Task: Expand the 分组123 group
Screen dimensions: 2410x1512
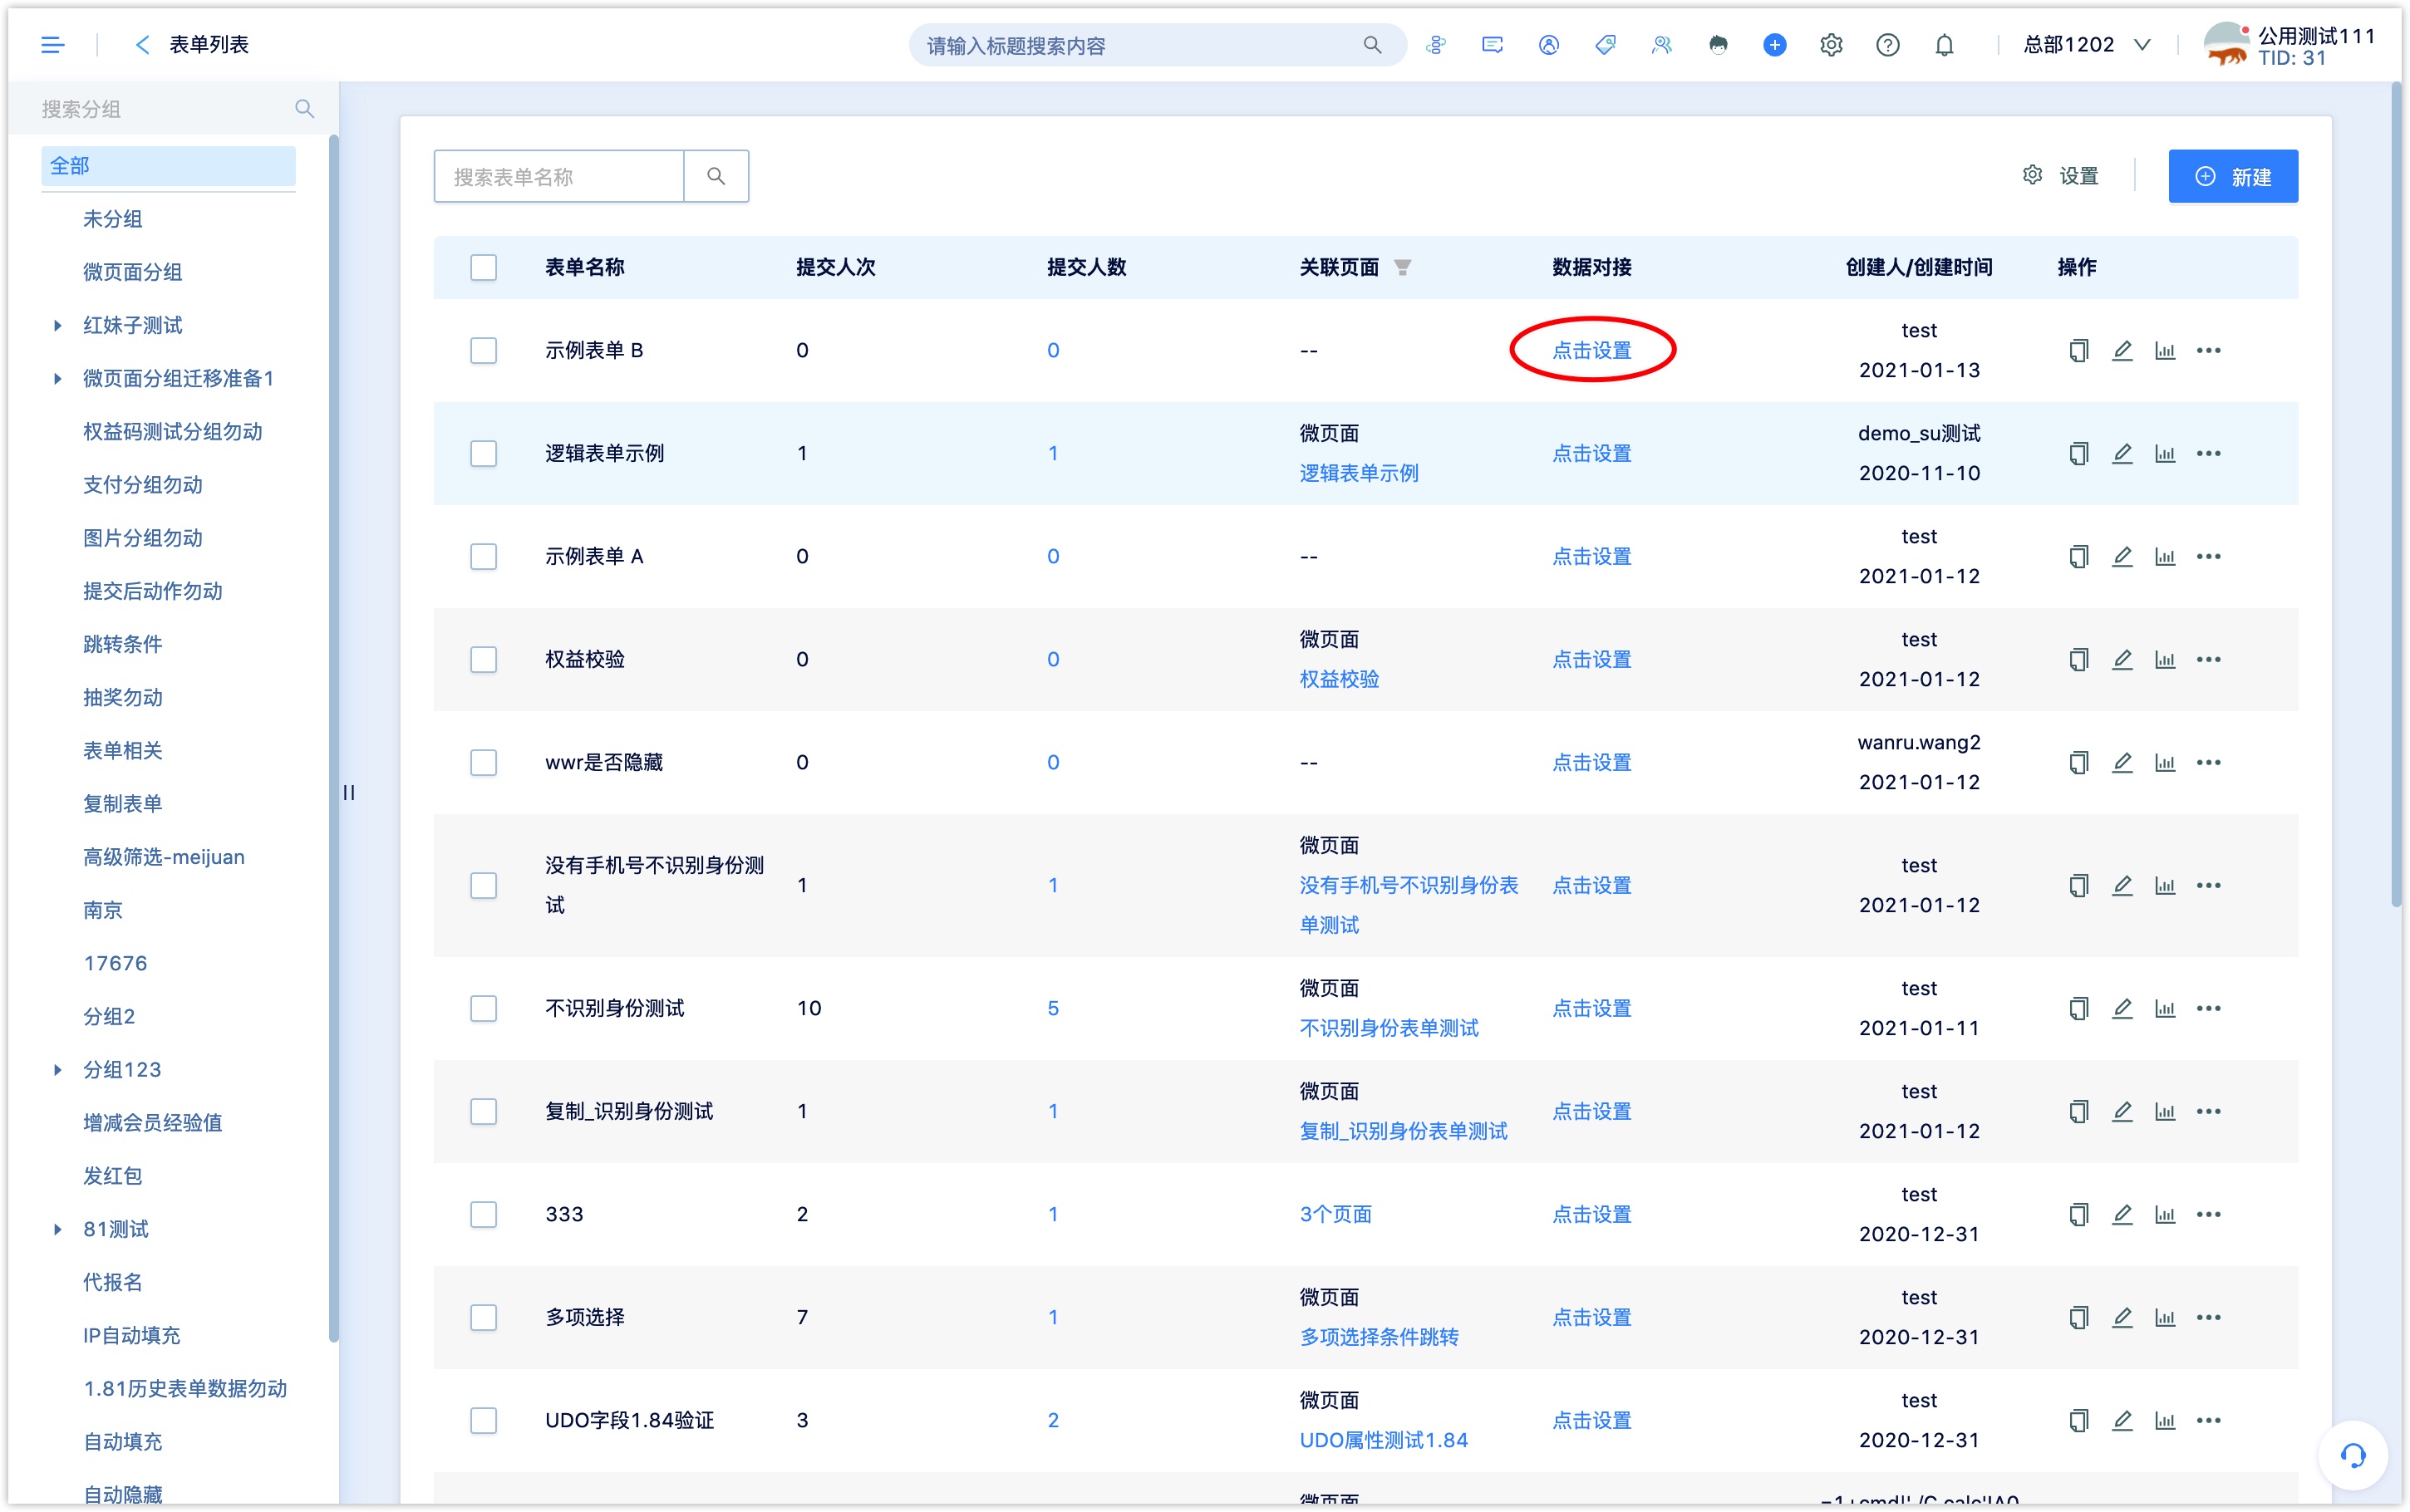Action: pyautogui.click(x=57, y=1069)
